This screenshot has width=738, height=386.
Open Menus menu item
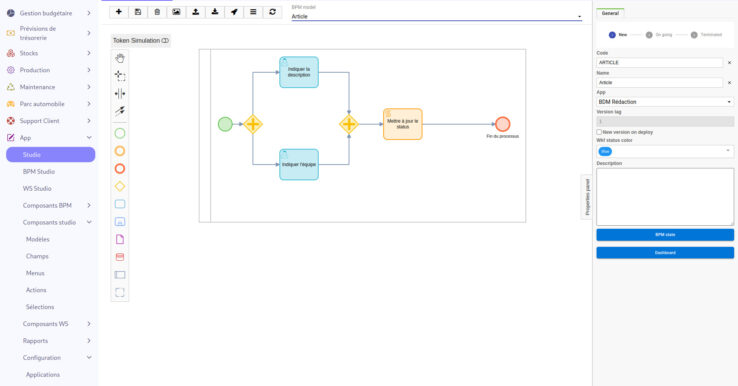(35, 273)
